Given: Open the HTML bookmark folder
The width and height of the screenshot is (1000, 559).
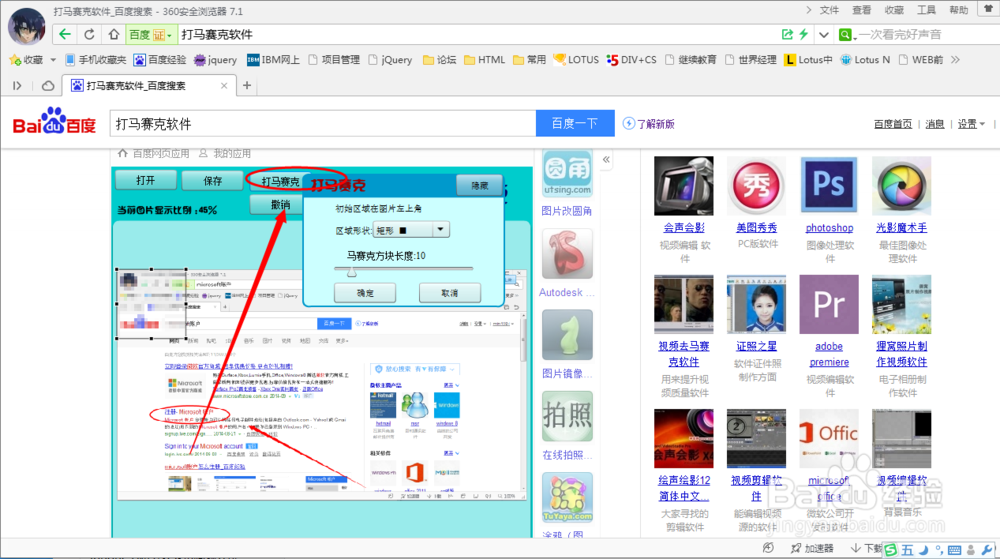Looking at the screenshot, I should pos(485,60).
